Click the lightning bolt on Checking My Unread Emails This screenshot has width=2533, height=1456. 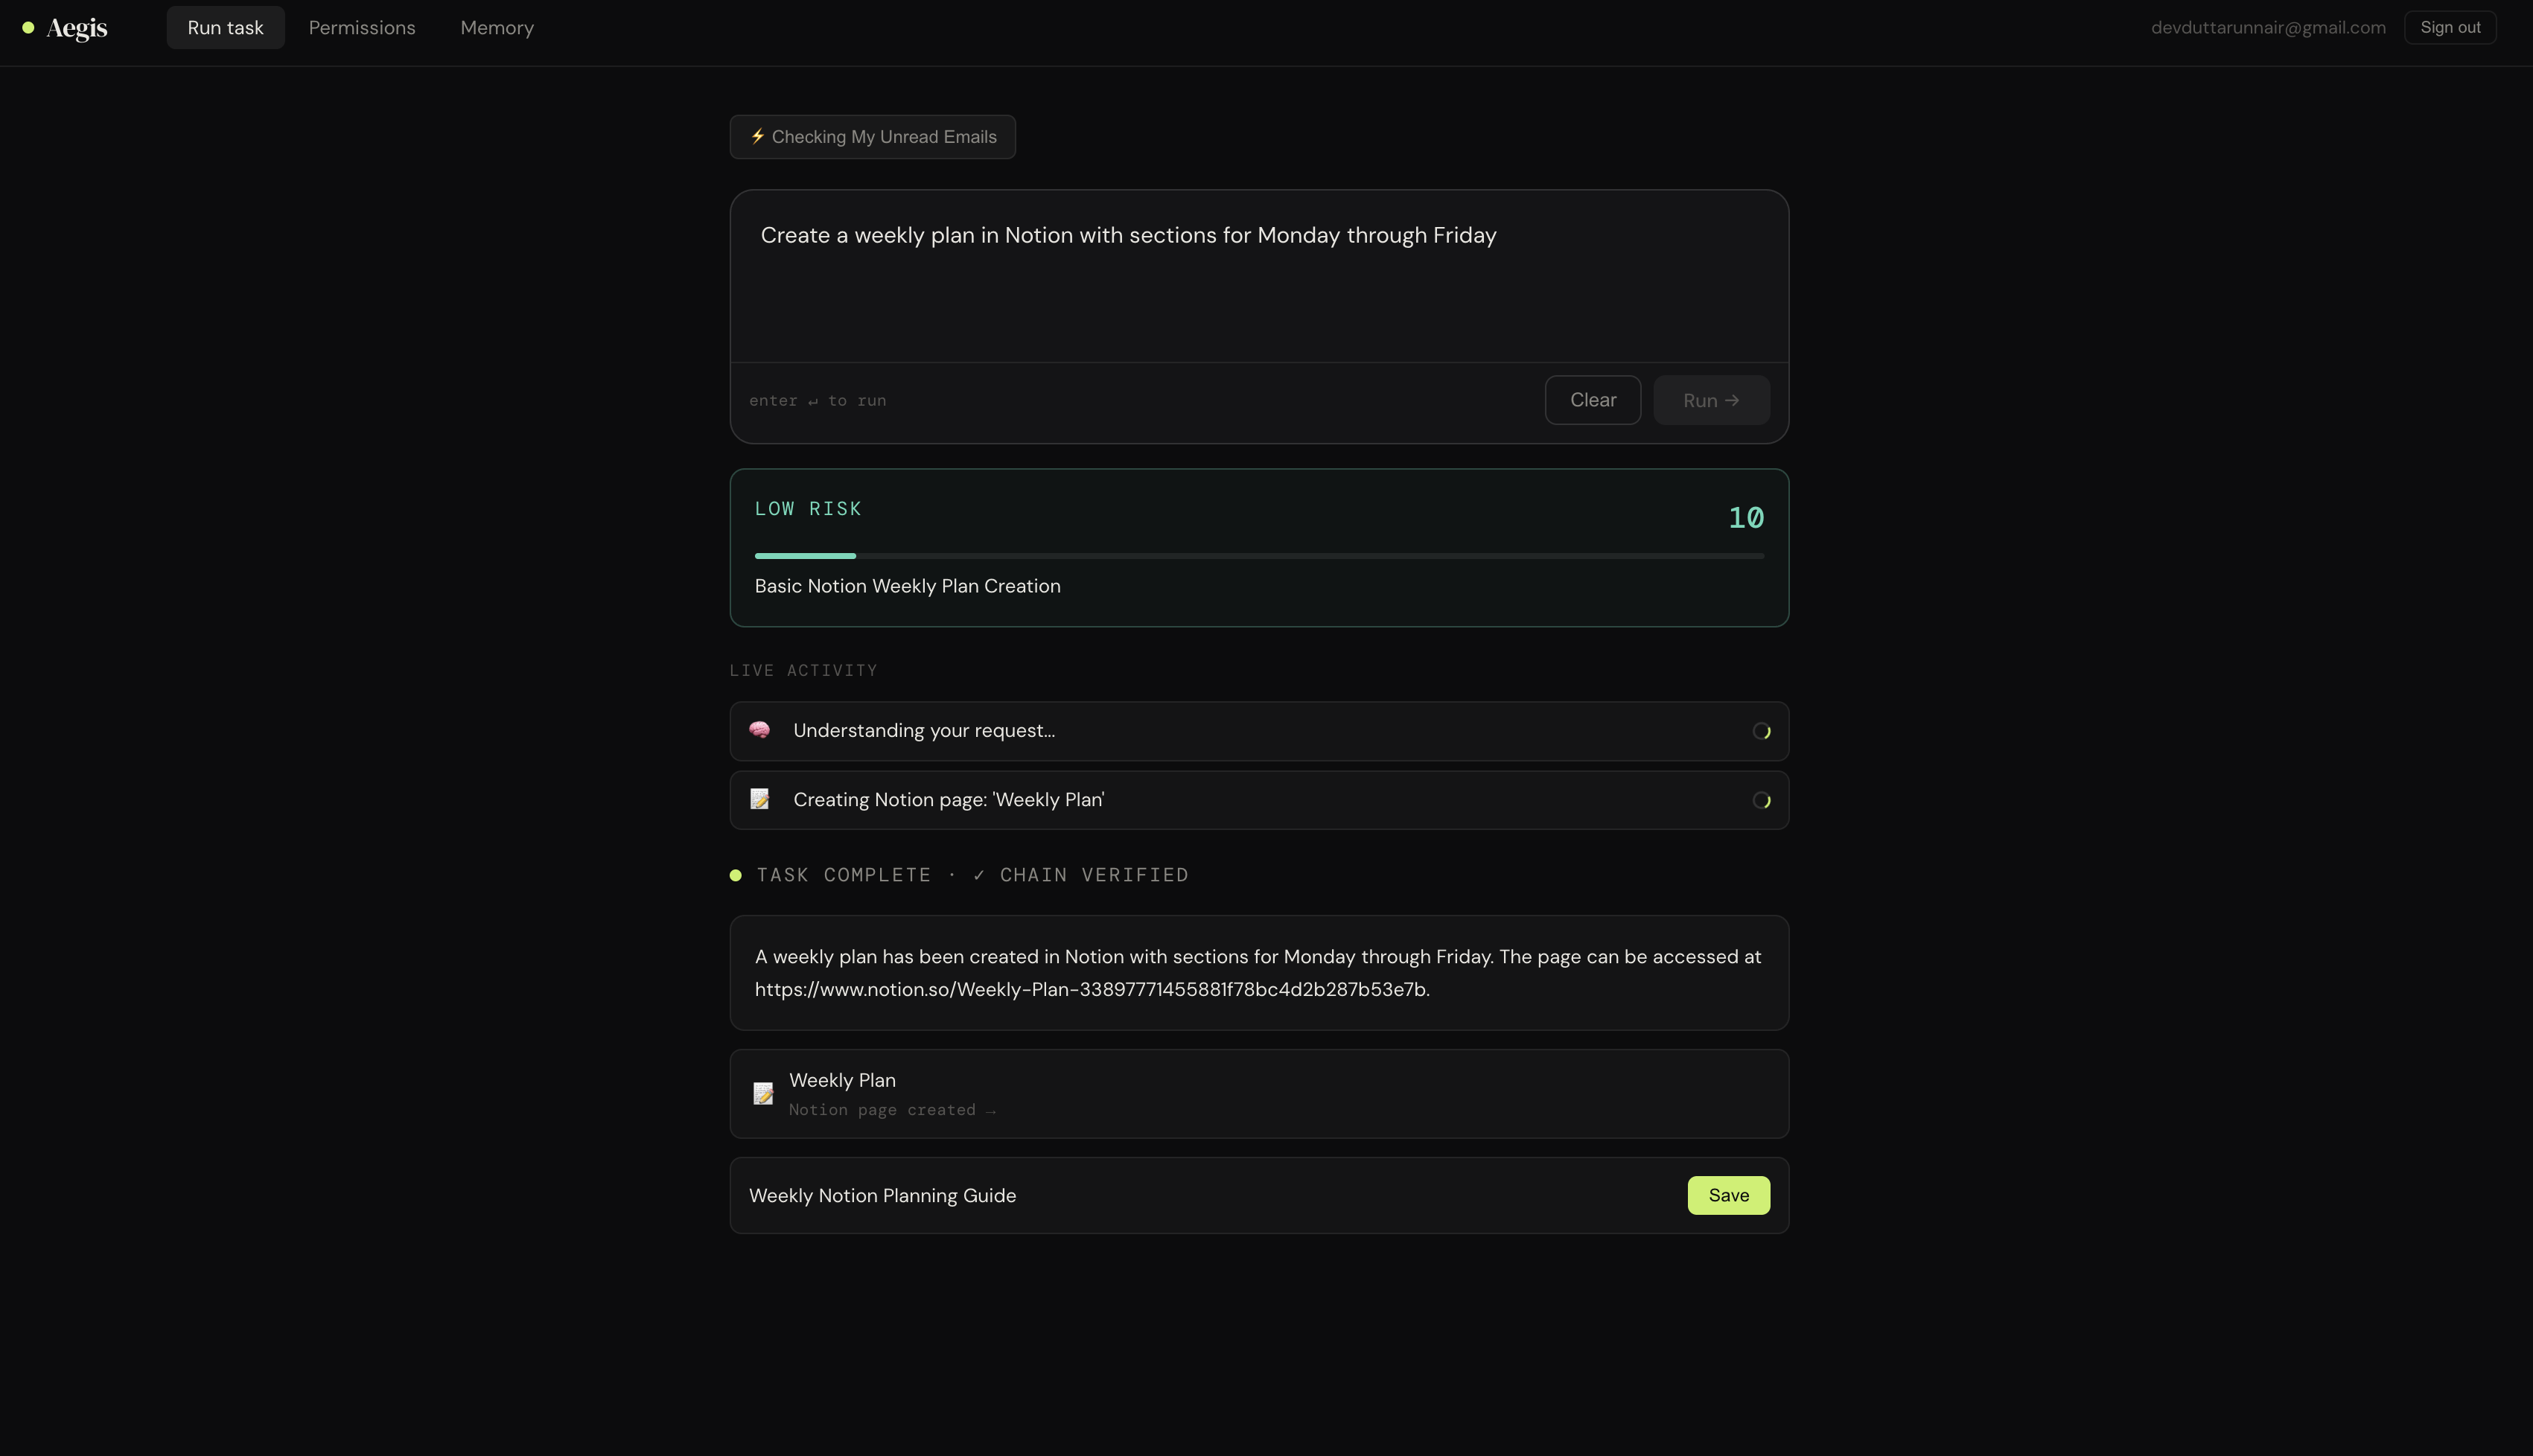point(757,136)
